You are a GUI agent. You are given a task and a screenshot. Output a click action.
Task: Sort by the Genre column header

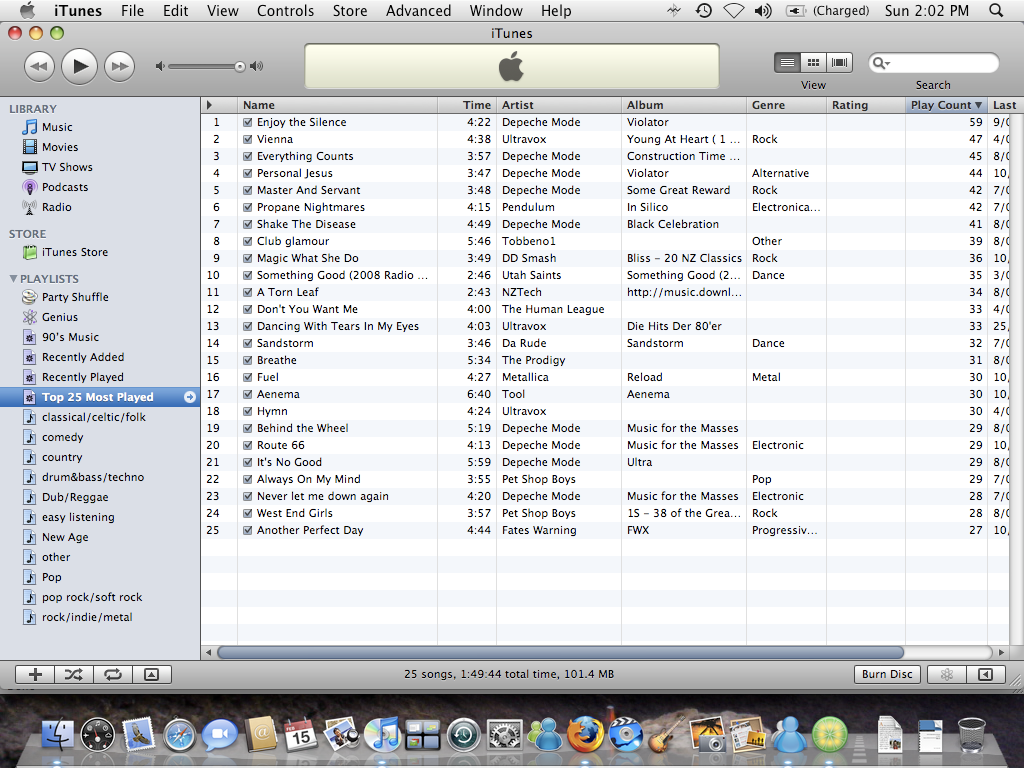click(x=786, y=105)
